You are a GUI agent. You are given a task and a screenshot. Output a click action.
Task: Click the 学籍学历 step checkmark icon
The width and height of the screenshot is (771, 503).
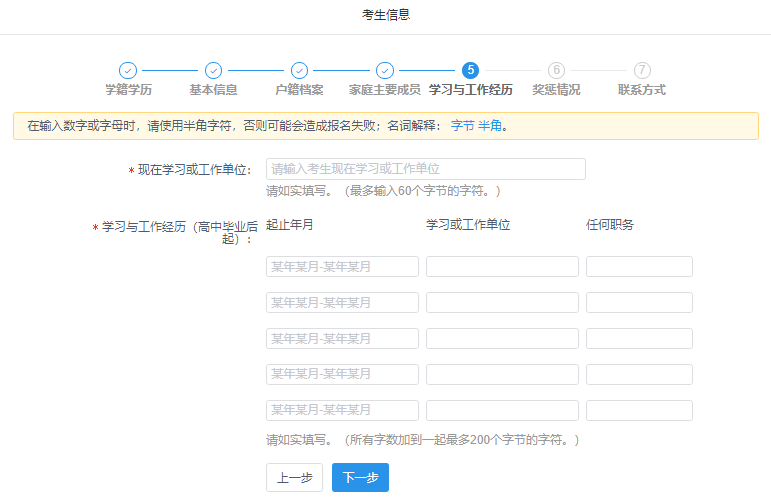(x=128, y=70)
